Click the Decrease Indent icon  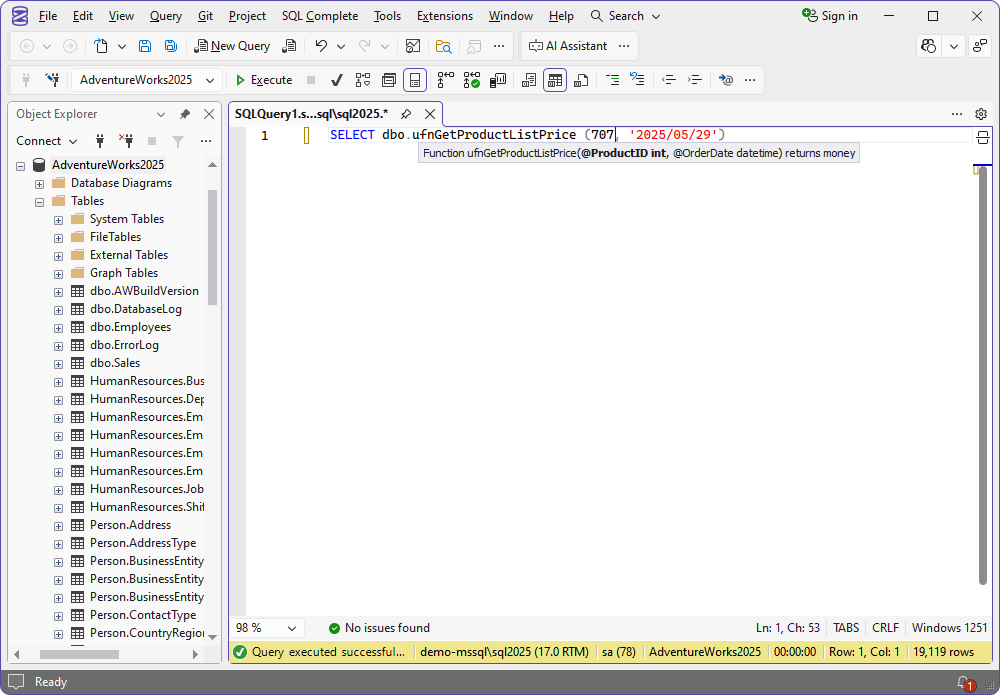tap(668, 80)
